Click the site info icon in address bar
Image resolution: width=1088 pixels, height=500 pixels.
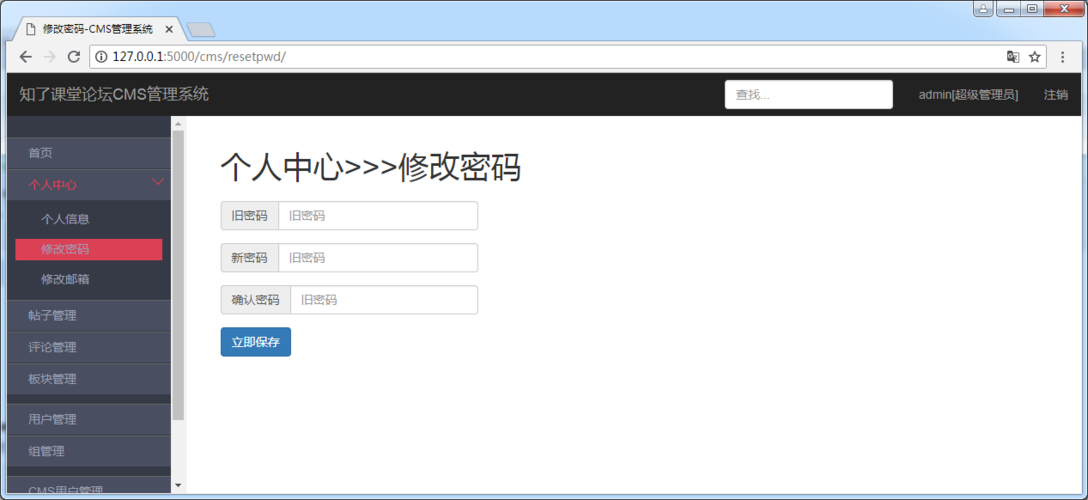point(101,57)
